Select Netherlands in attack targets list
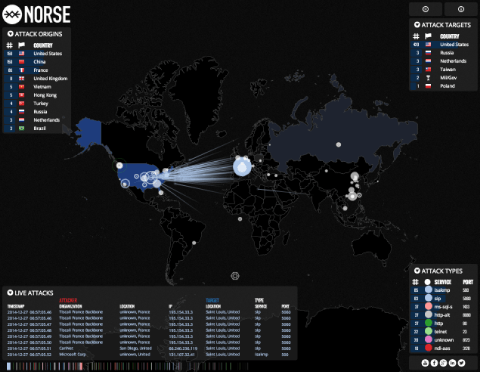 click(443, 61)
